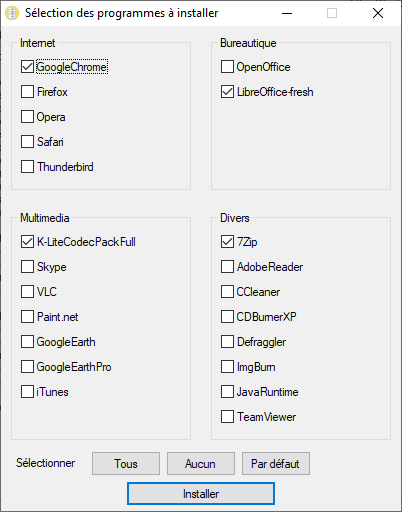This screenshot has width=402, height=512.
Task: Tick the ImgBurn checkbox
Action: tap(227, 367)
